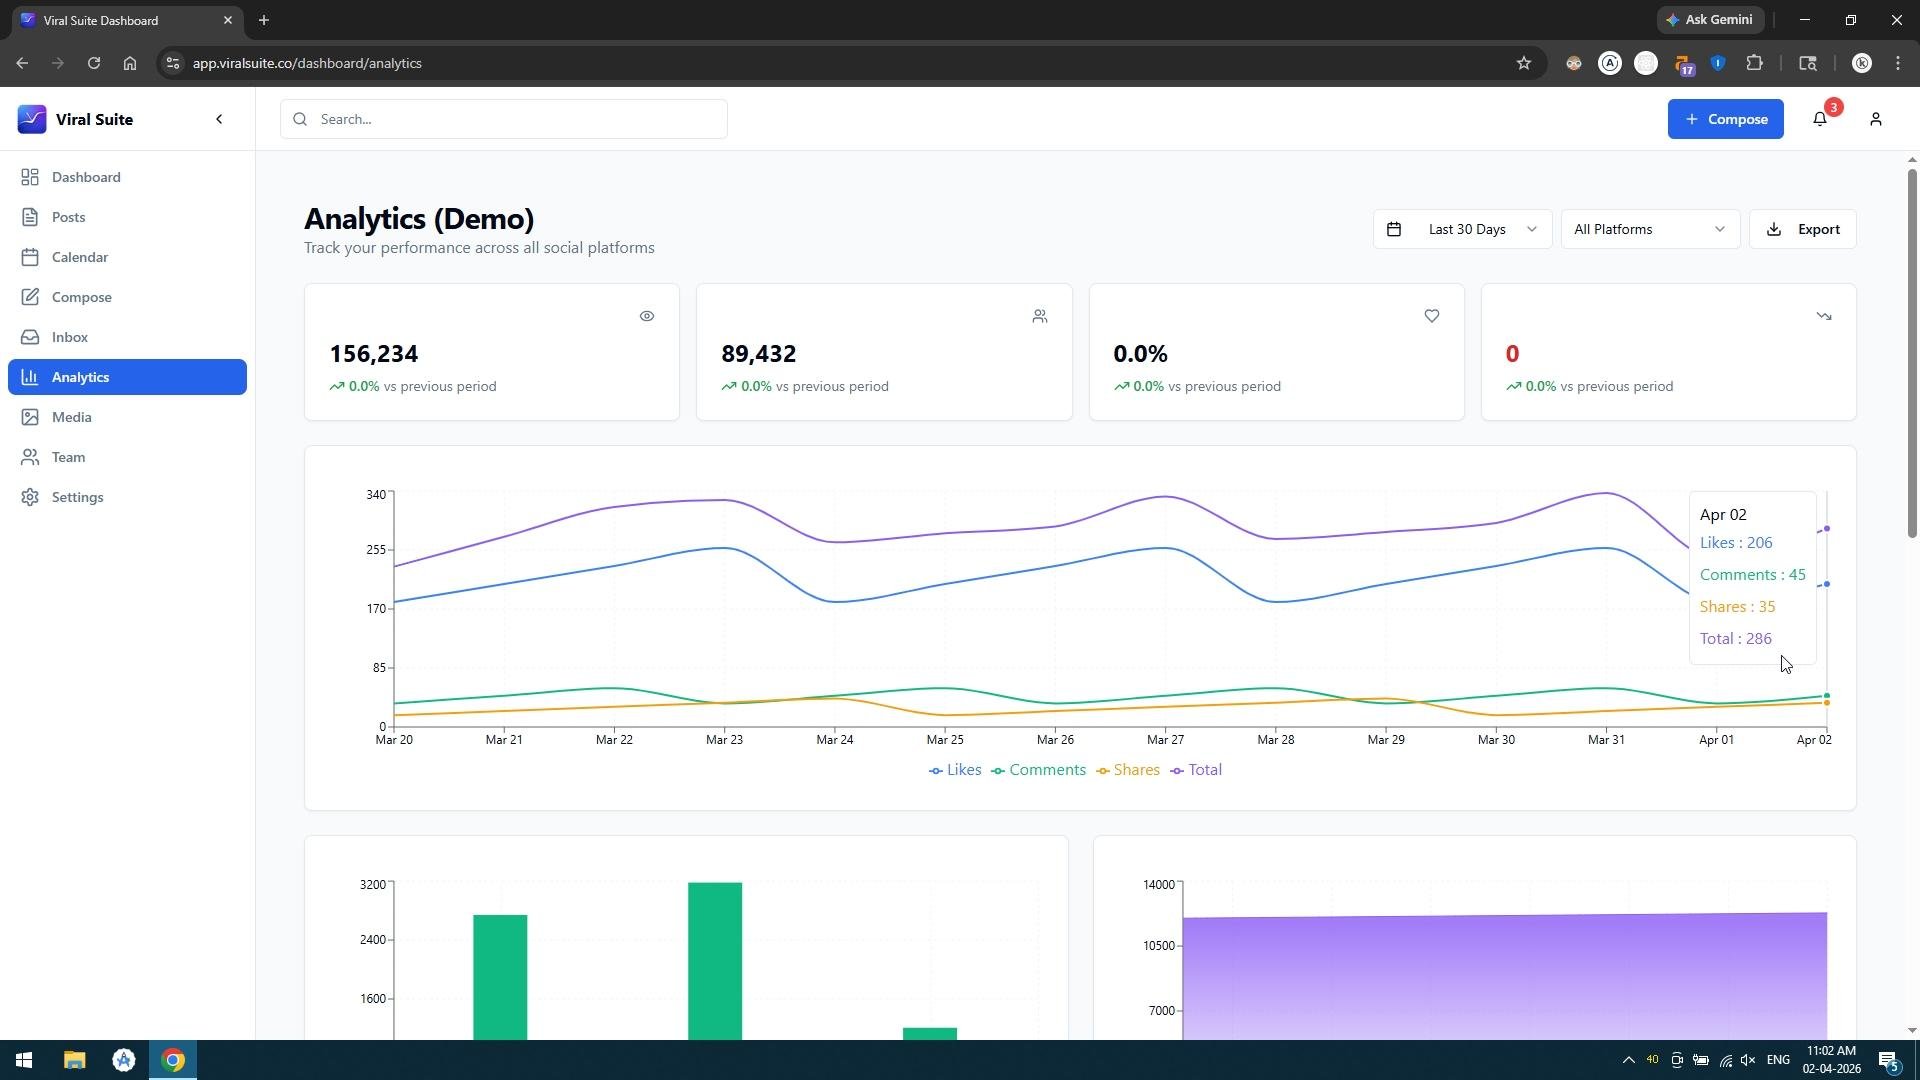1920x1080 pixels.
Task: Click the trend icon on fourth card
Action: point(1824,316)
